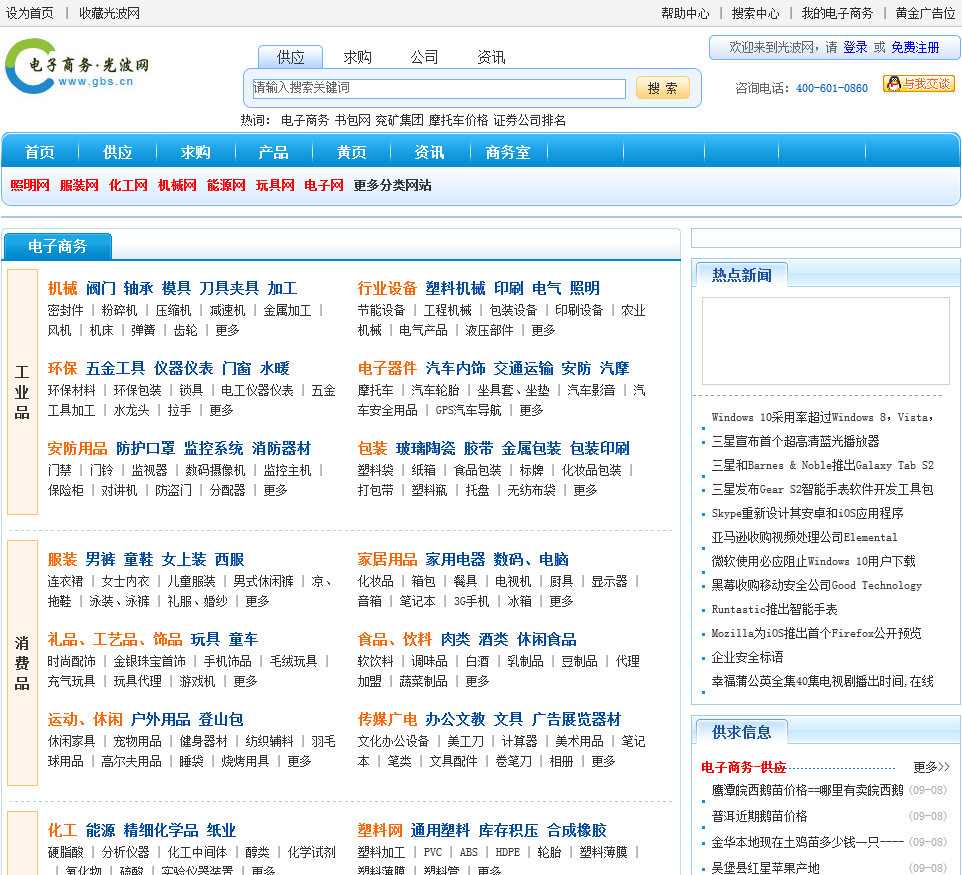This screenshot has height=875, width=962.
Task: Open 黄页 in the blue nav bar
Action: coord(352,152)
